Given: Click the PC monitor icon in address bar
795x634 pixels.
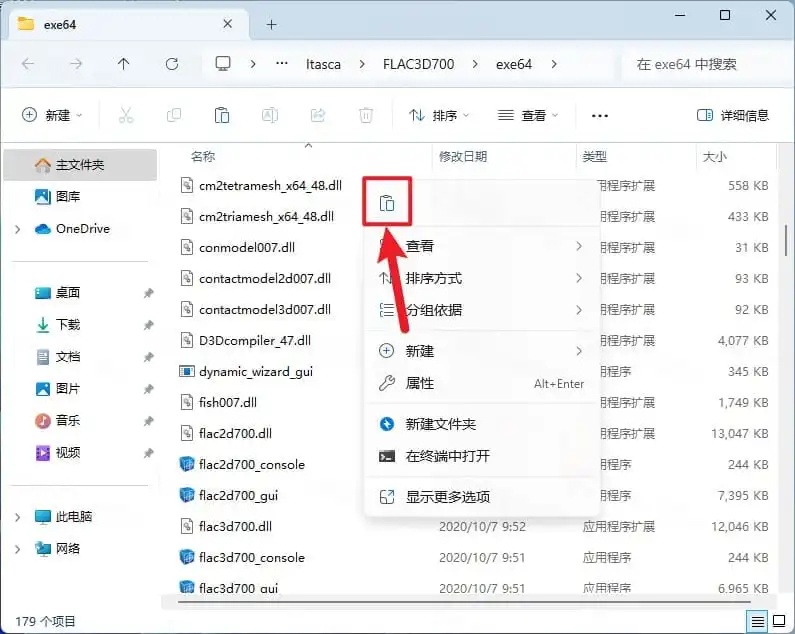Looking at the screenshot, I should tap(223, 64).
